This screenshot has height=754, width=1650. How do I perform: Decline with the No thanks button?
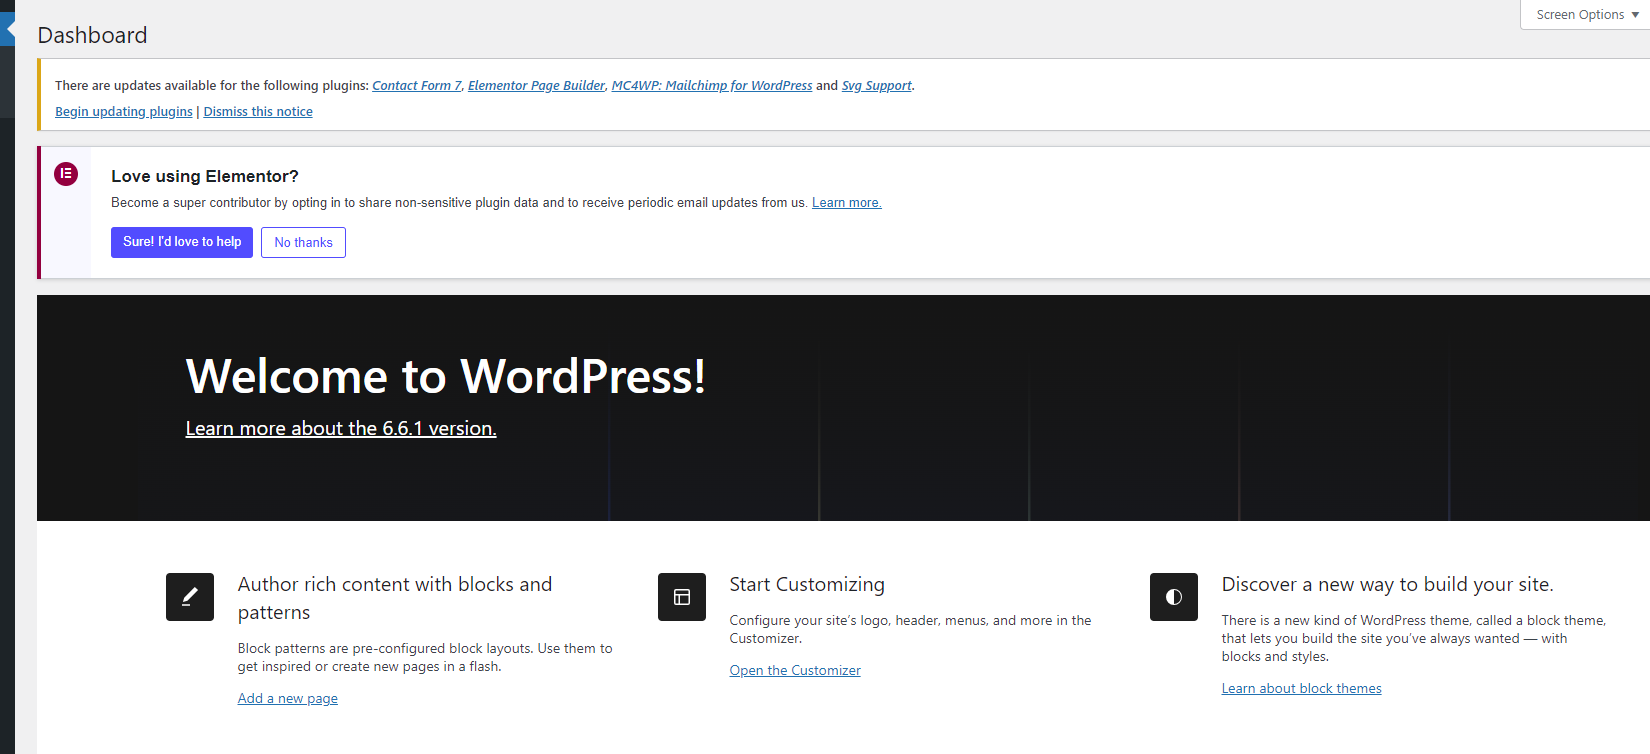point(303,242)
